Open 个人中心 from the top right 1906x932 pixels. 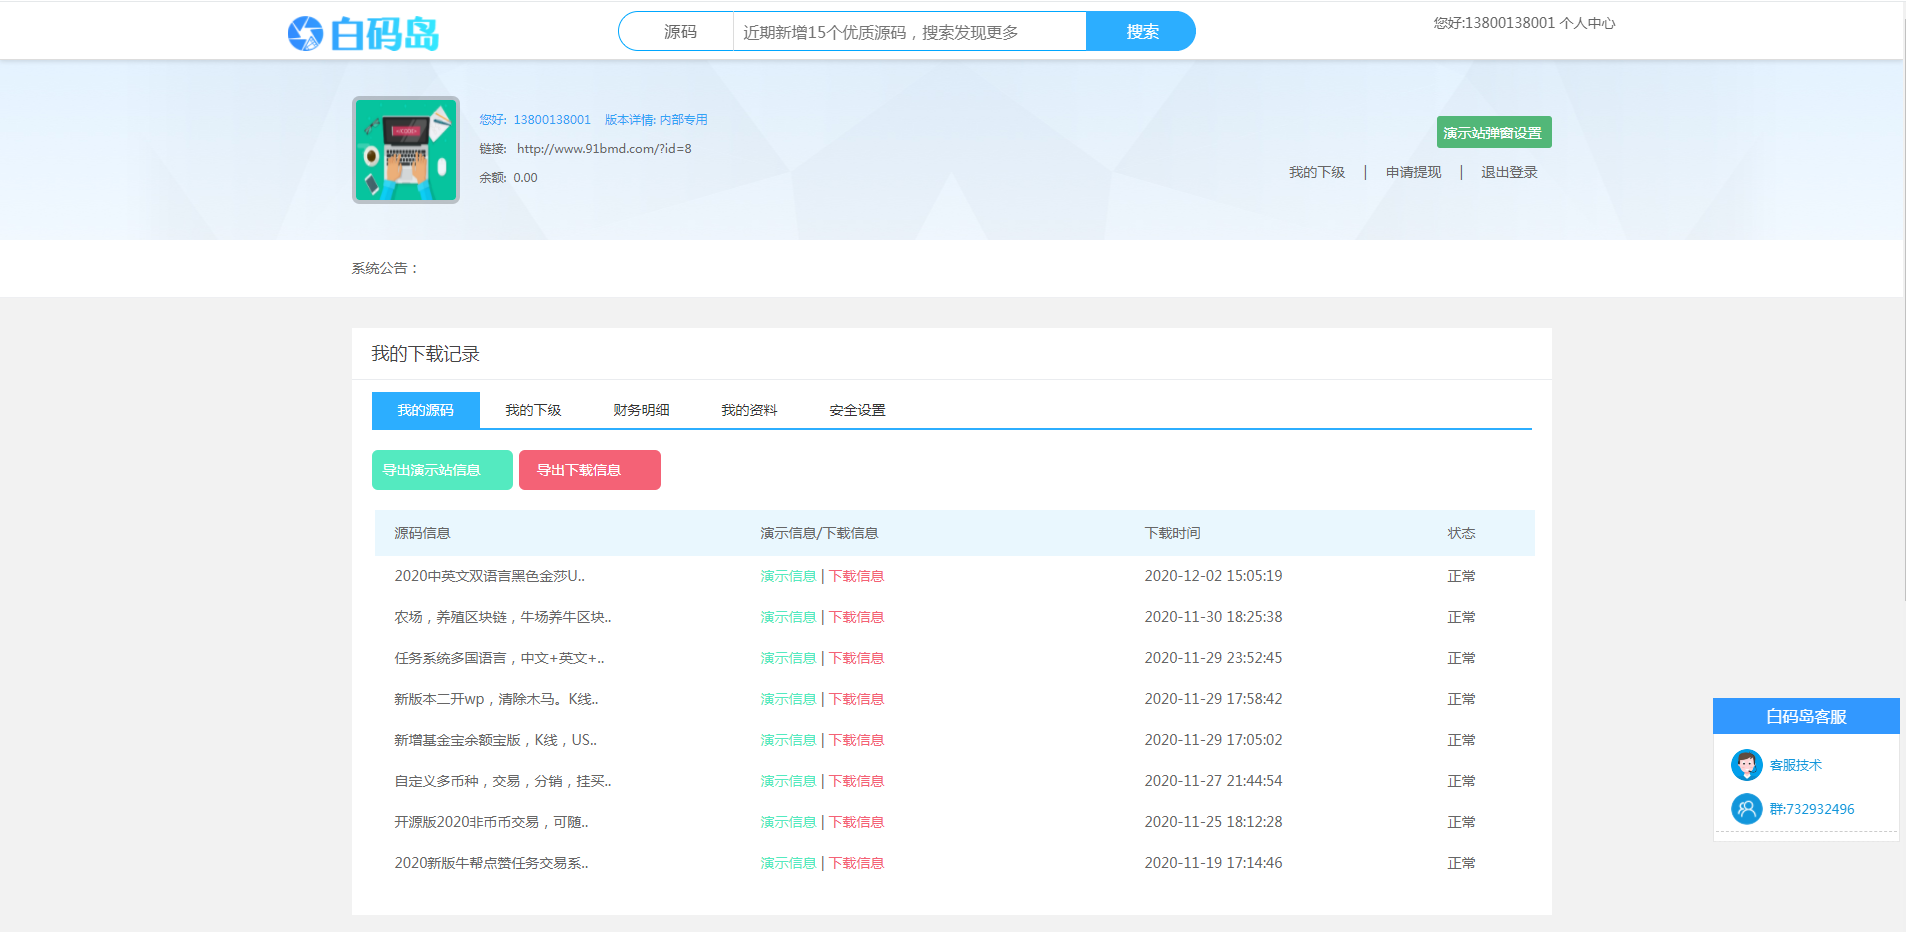pos(1588,22)
